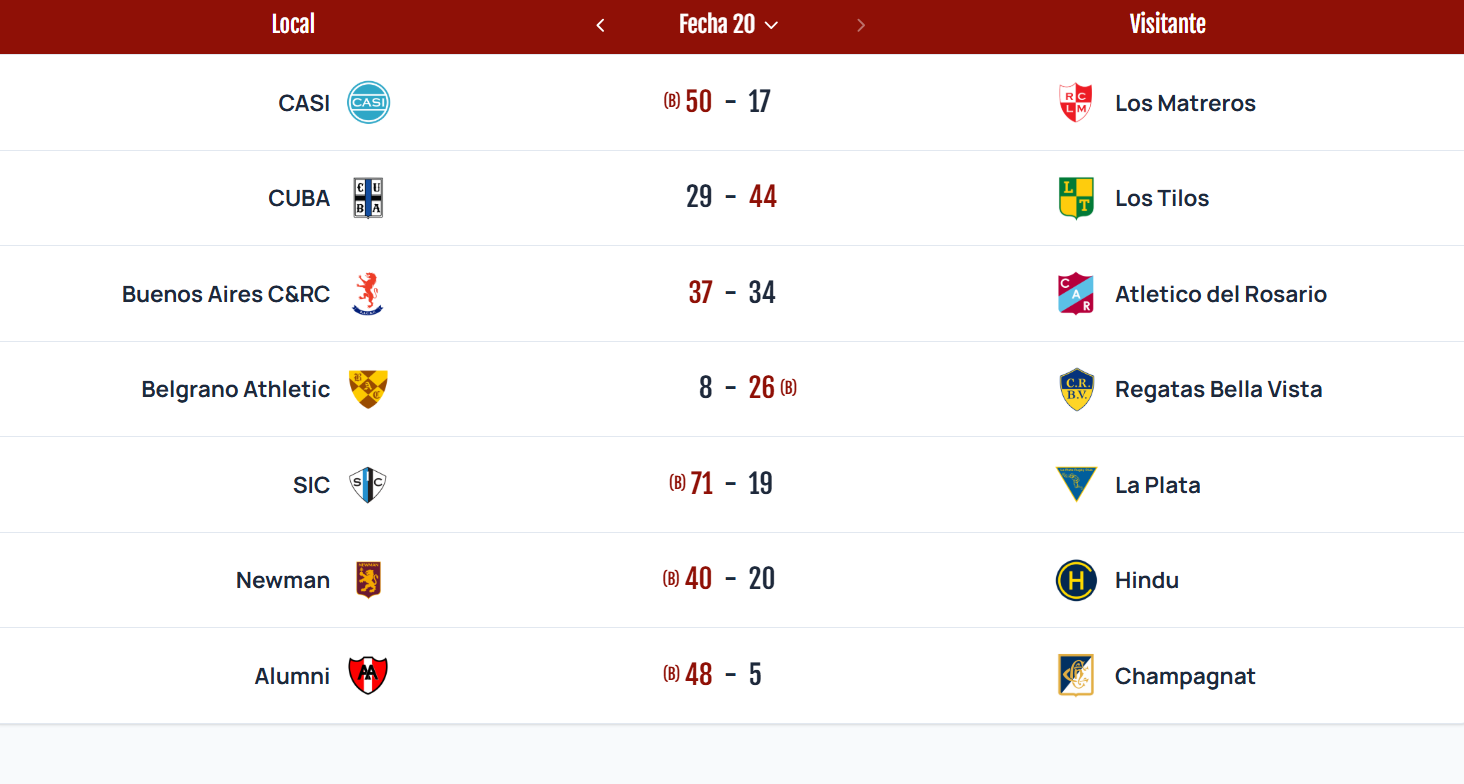
Task: Open the 71 - 19 match result
Action: click(731, 484)
